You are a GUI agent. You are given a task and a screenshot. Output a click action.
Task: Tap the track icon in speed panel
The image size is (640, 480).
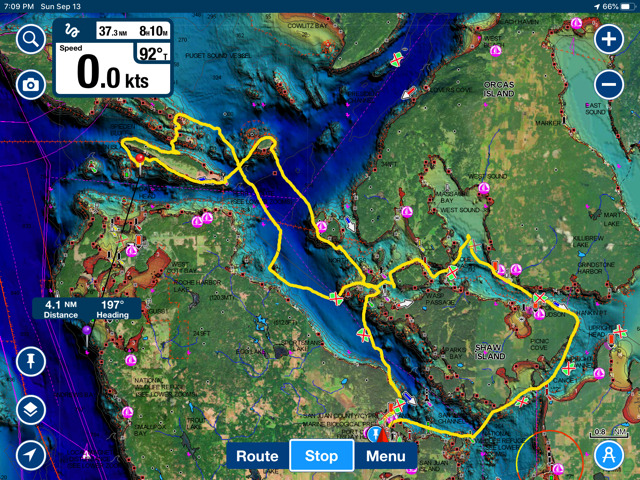coord(72,31)
